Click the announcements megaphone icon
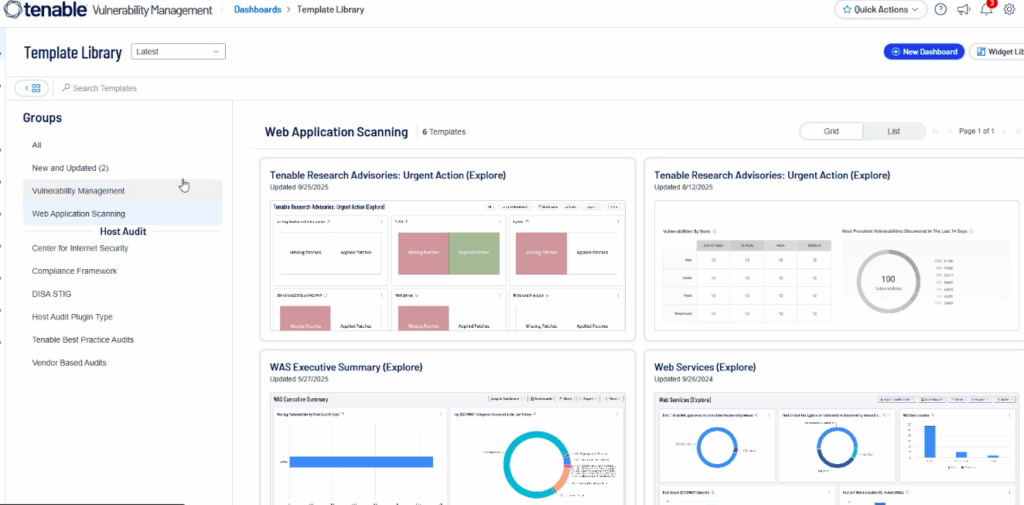The height and width of the screenshot is (505, 1024). [x=964, y=10]
